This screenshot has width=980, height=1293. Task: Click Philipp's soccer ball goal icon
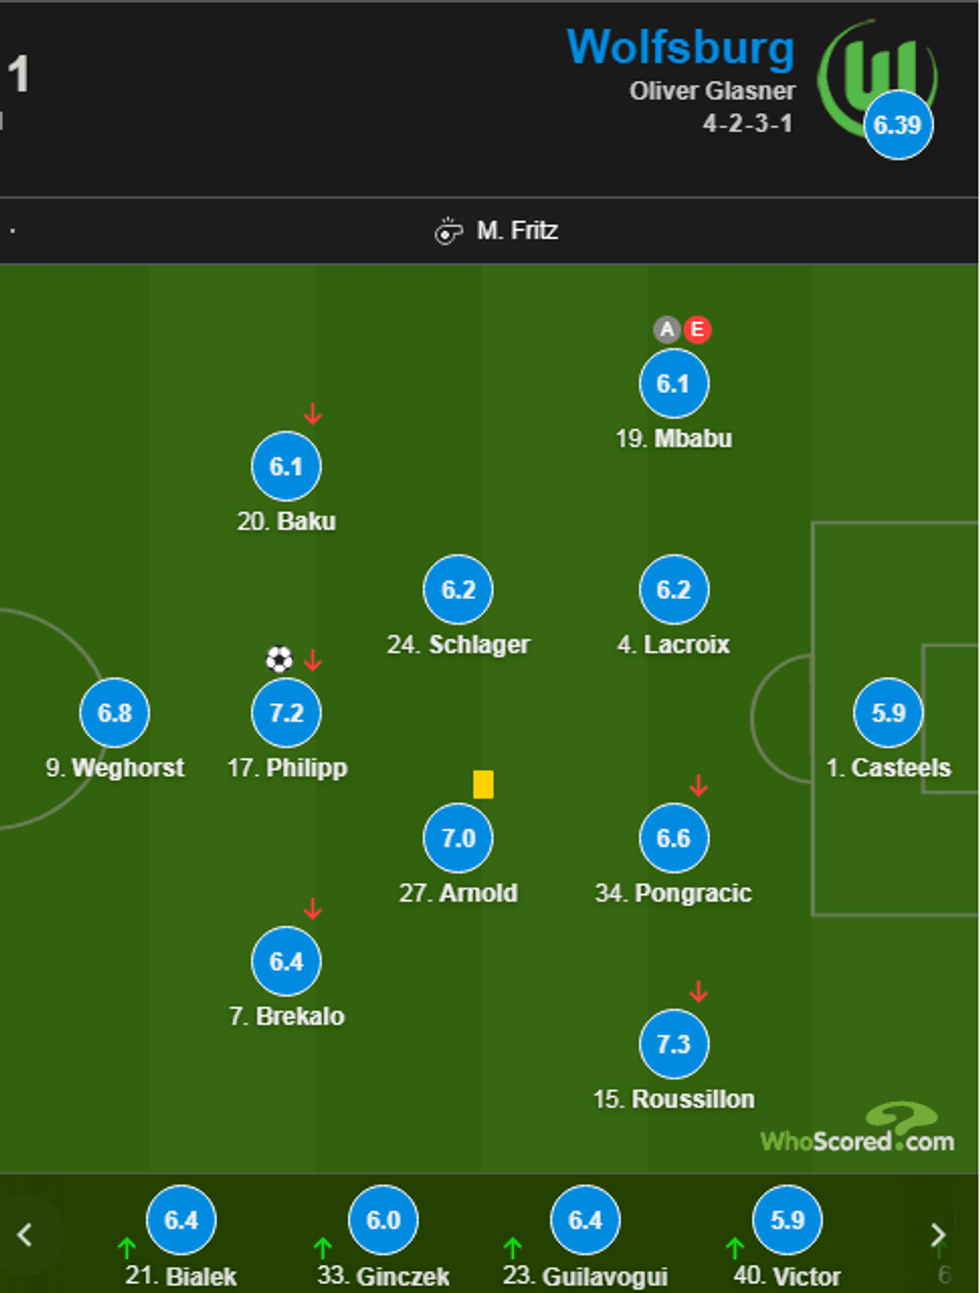pyautogui.click(x=279, y=659)
